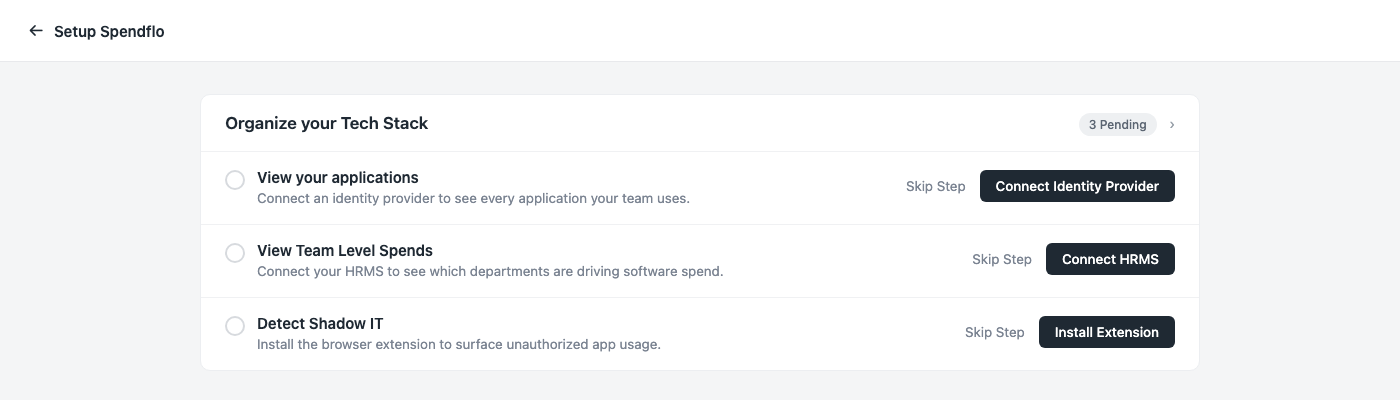Image resolution: width=1400 pixels, height=400 pixels.
Task: Click description 'Connect an identity provider to see…'
Action: coord(474,199)
